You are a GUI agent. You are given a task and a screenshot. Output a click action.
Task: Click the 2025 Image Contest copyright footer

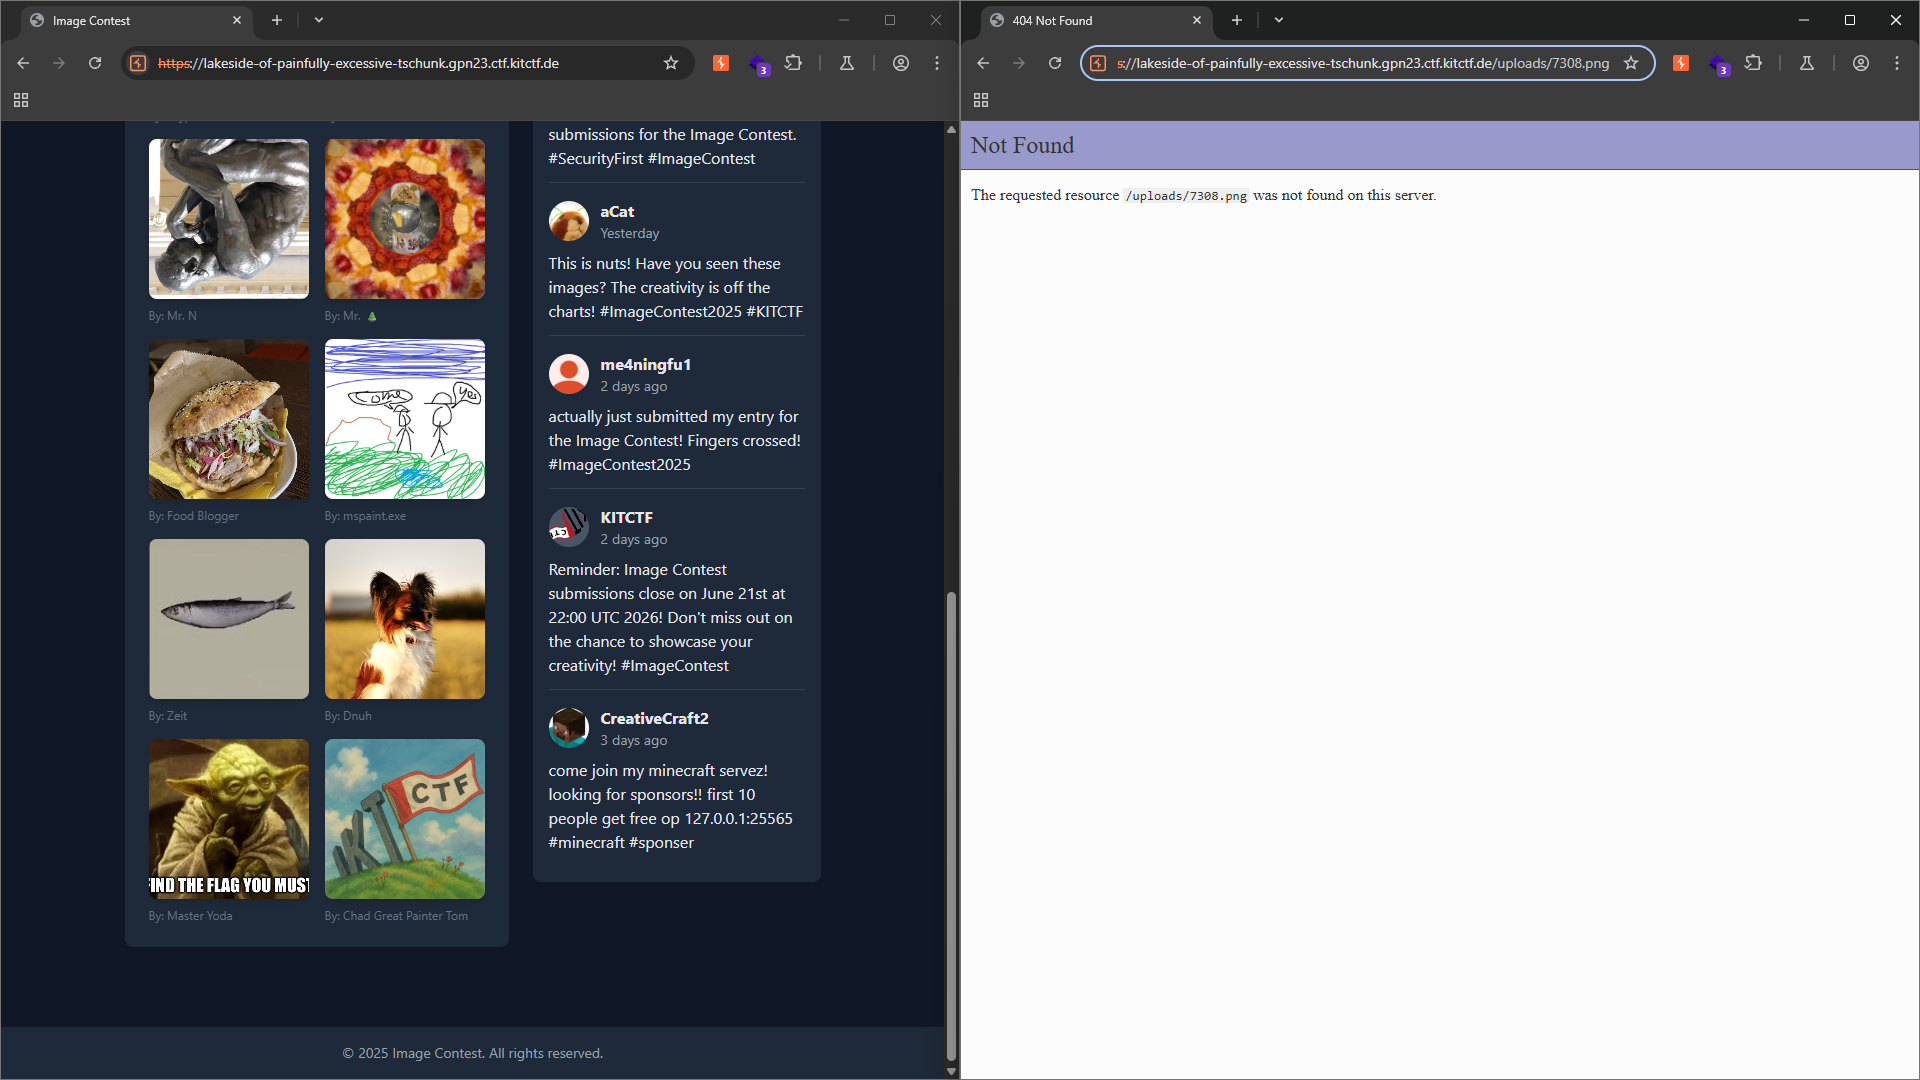click(473, 1053)
